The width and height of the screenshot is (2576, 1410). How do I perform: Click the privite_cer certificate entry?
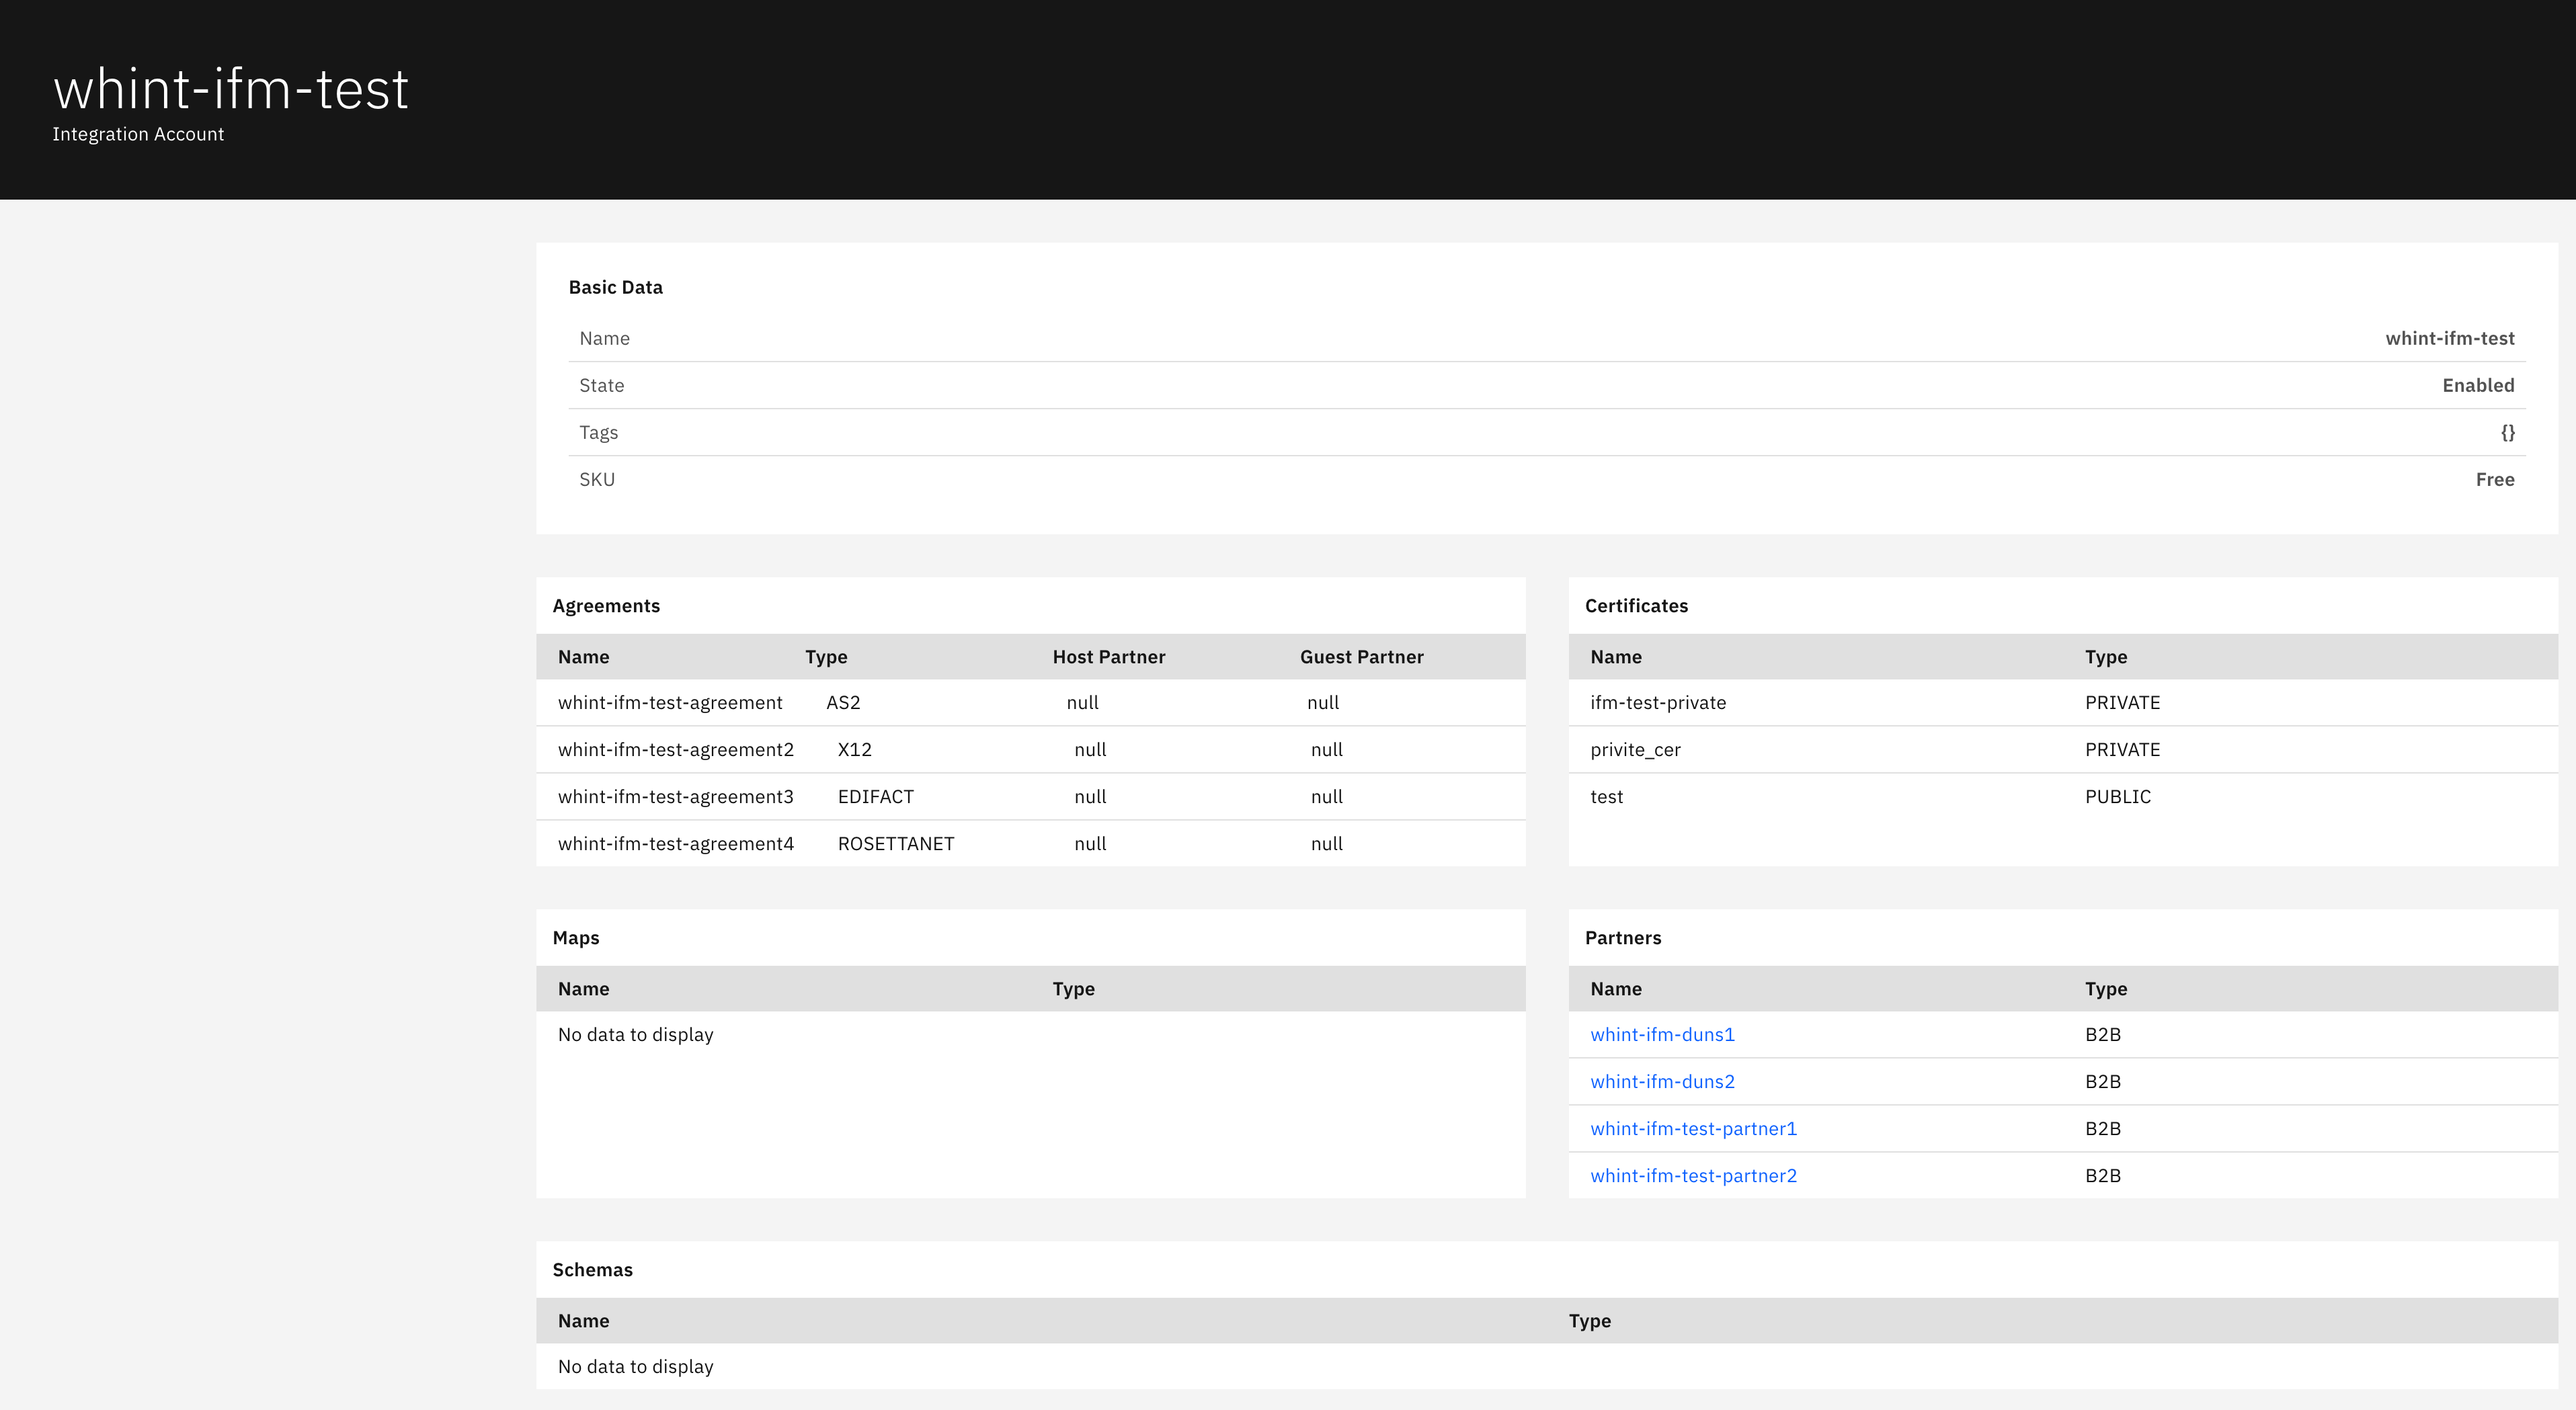[1635, 749]
